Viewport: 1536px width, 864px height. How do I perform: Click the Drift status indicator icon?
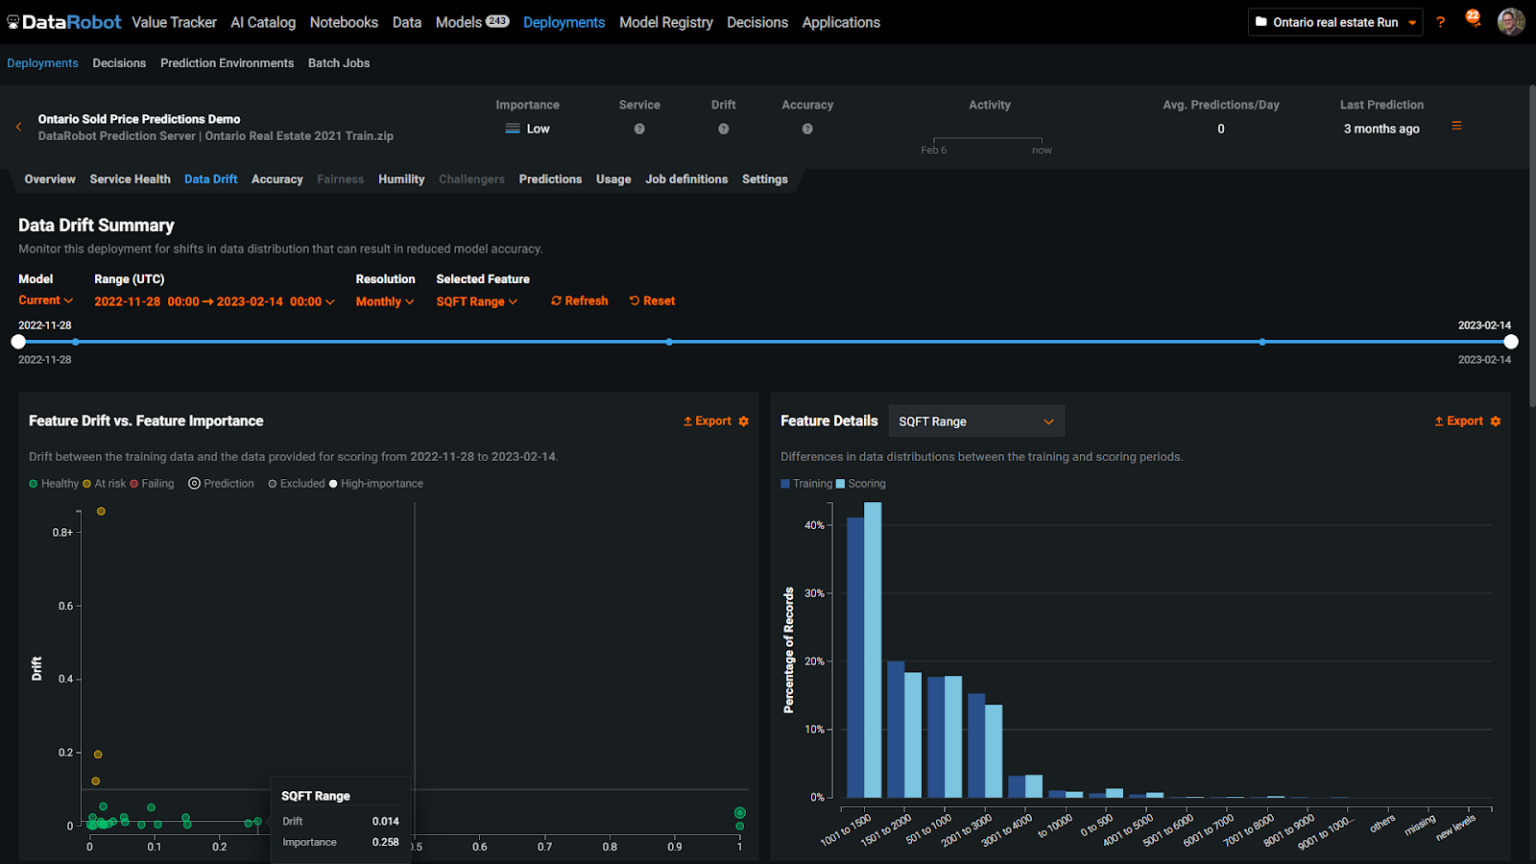(x=723, y=129)
